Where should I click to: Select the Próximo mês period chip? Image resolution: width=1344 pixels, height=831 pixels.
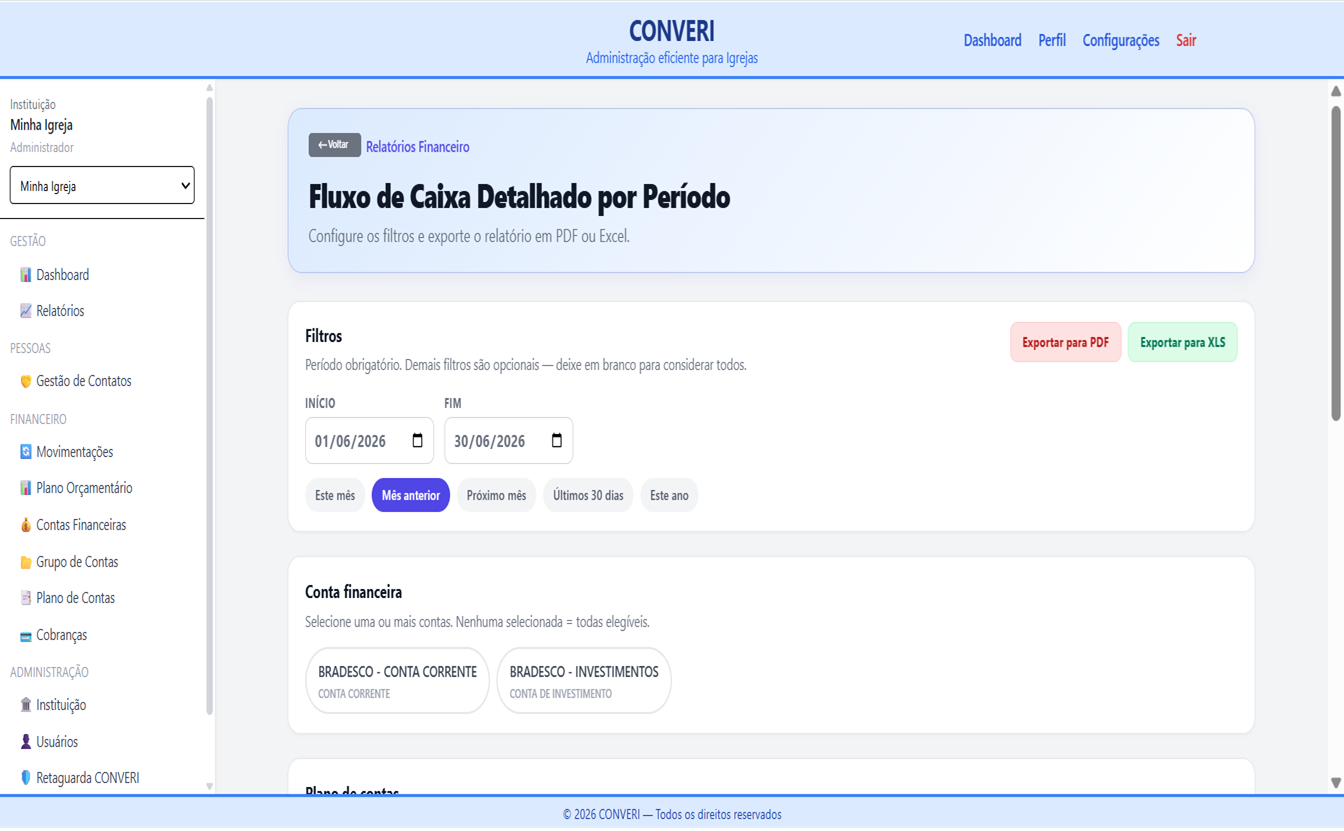tap(496, 495)
